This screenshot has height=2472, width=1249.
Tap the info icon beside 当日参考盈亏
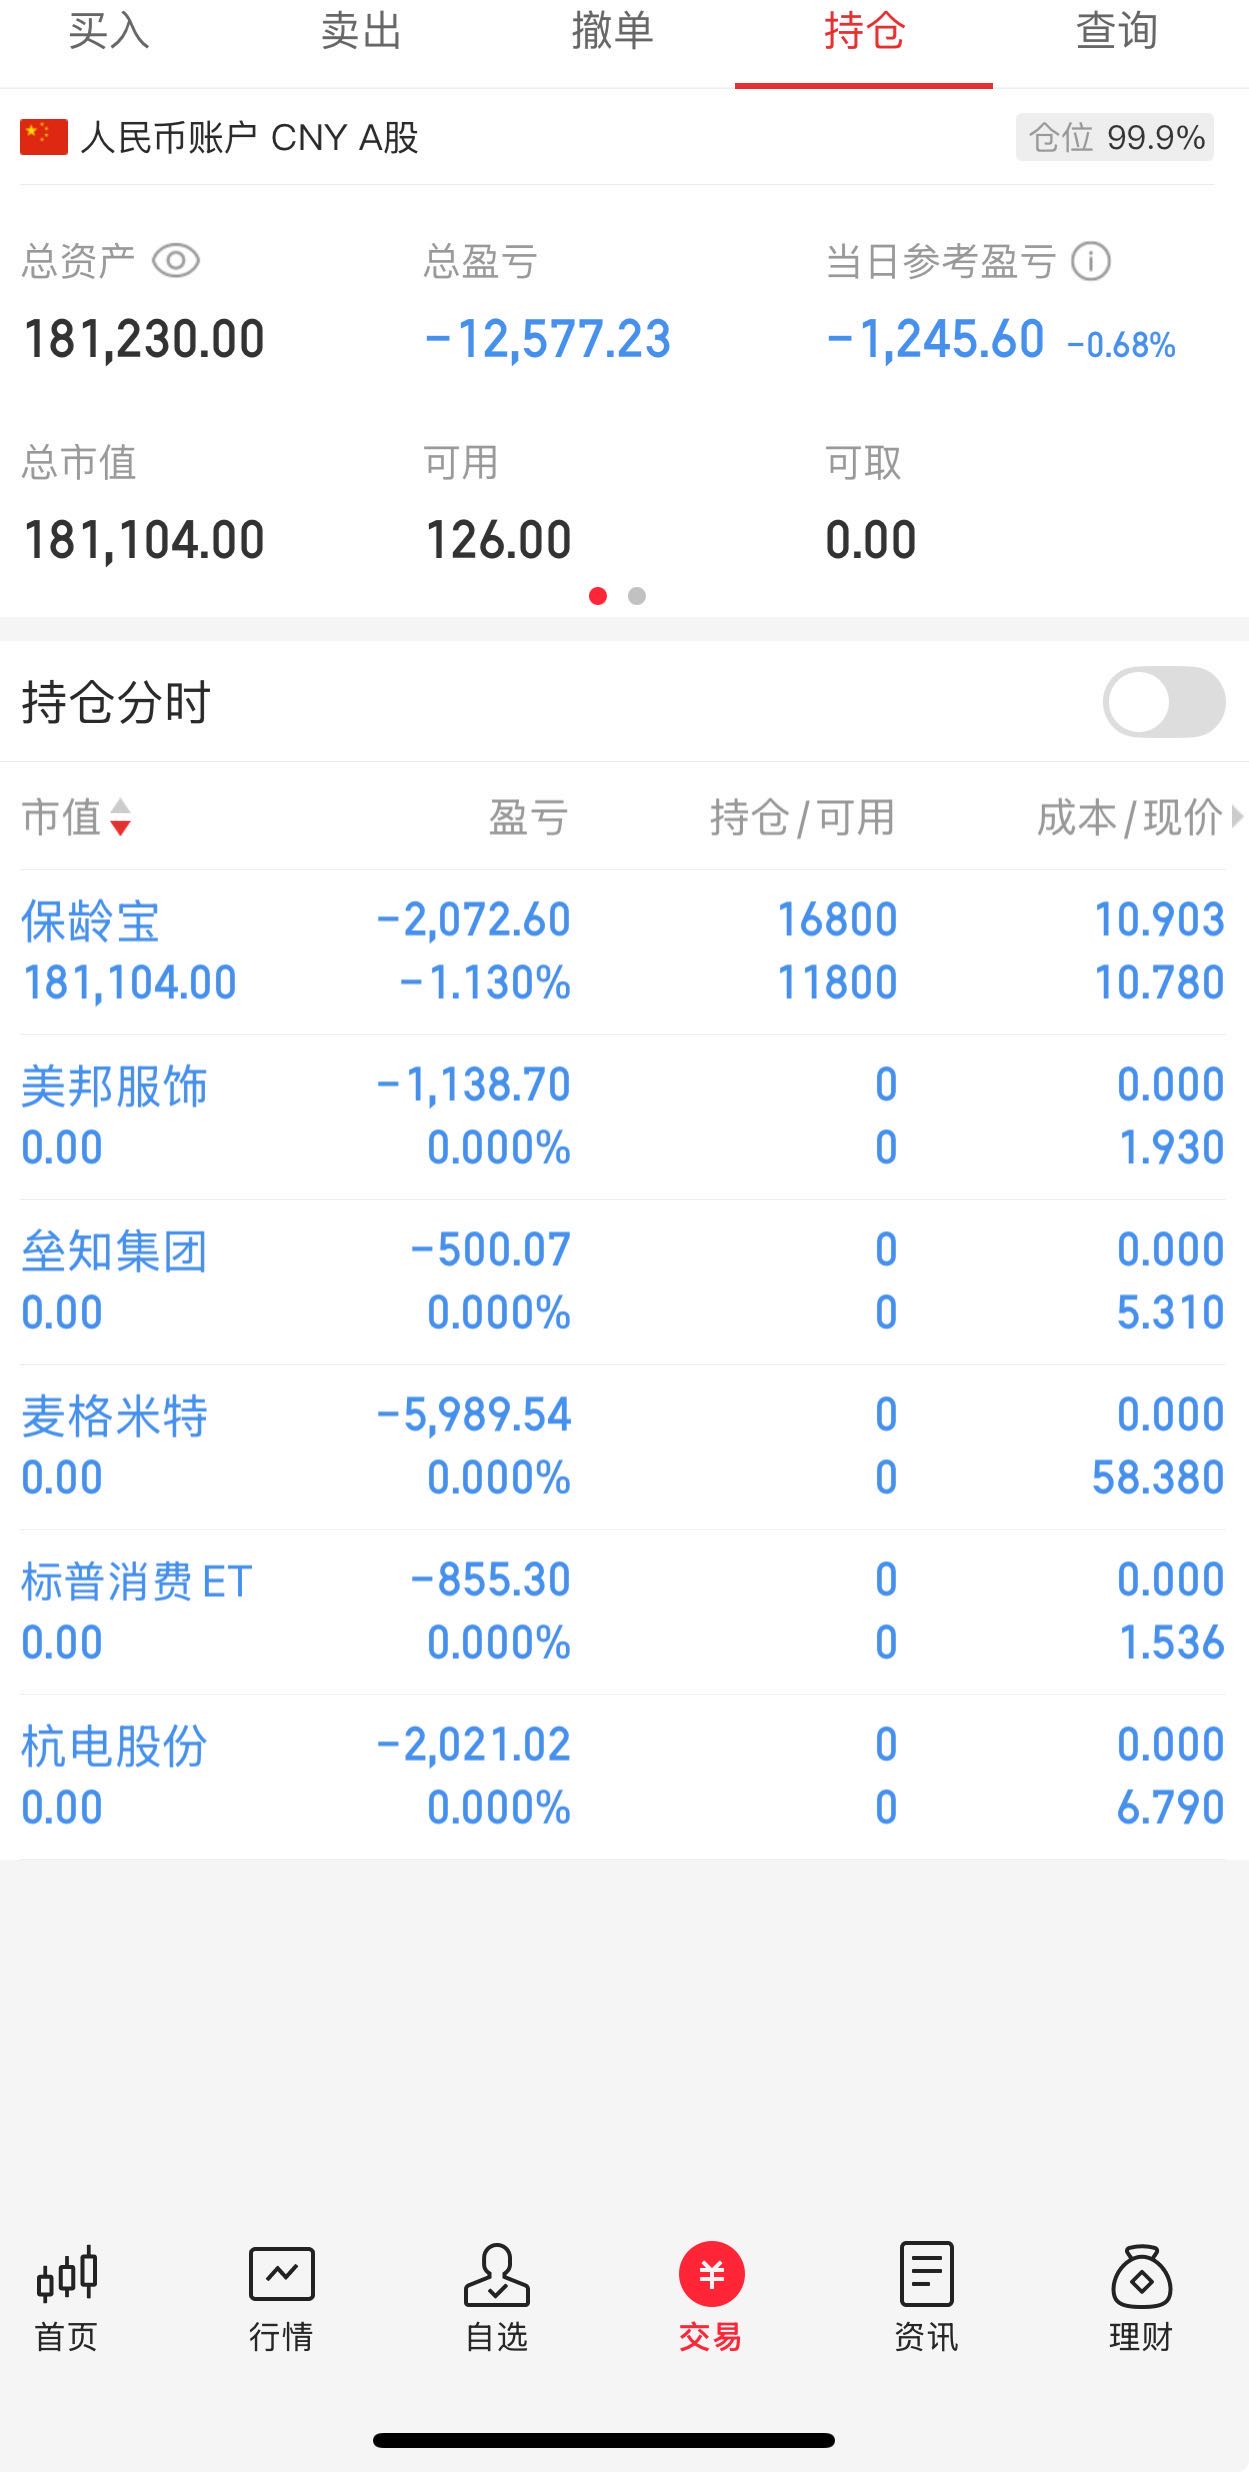(x=1091, y=262)
